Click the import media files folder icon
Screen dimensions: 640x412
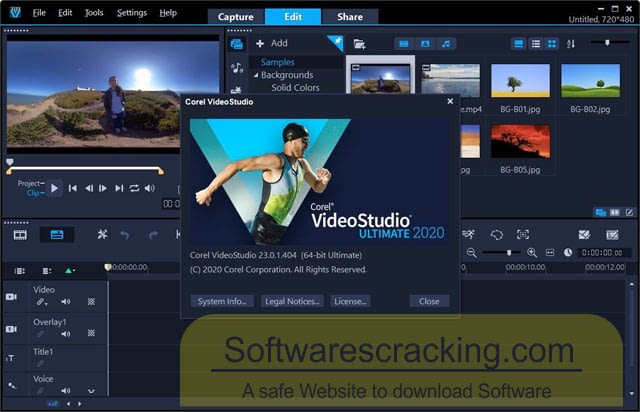[359, 44]
